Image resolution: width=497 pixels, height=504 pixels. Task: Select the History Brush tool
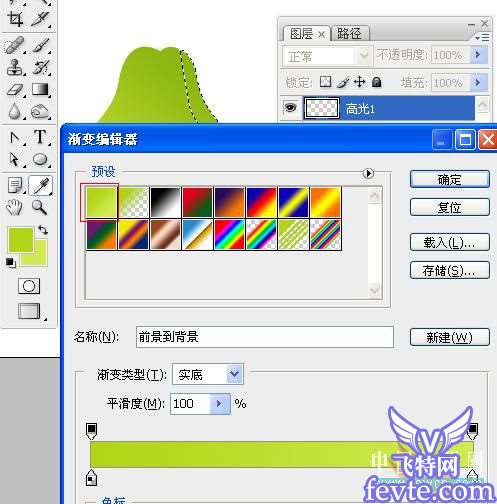[40, 67]
